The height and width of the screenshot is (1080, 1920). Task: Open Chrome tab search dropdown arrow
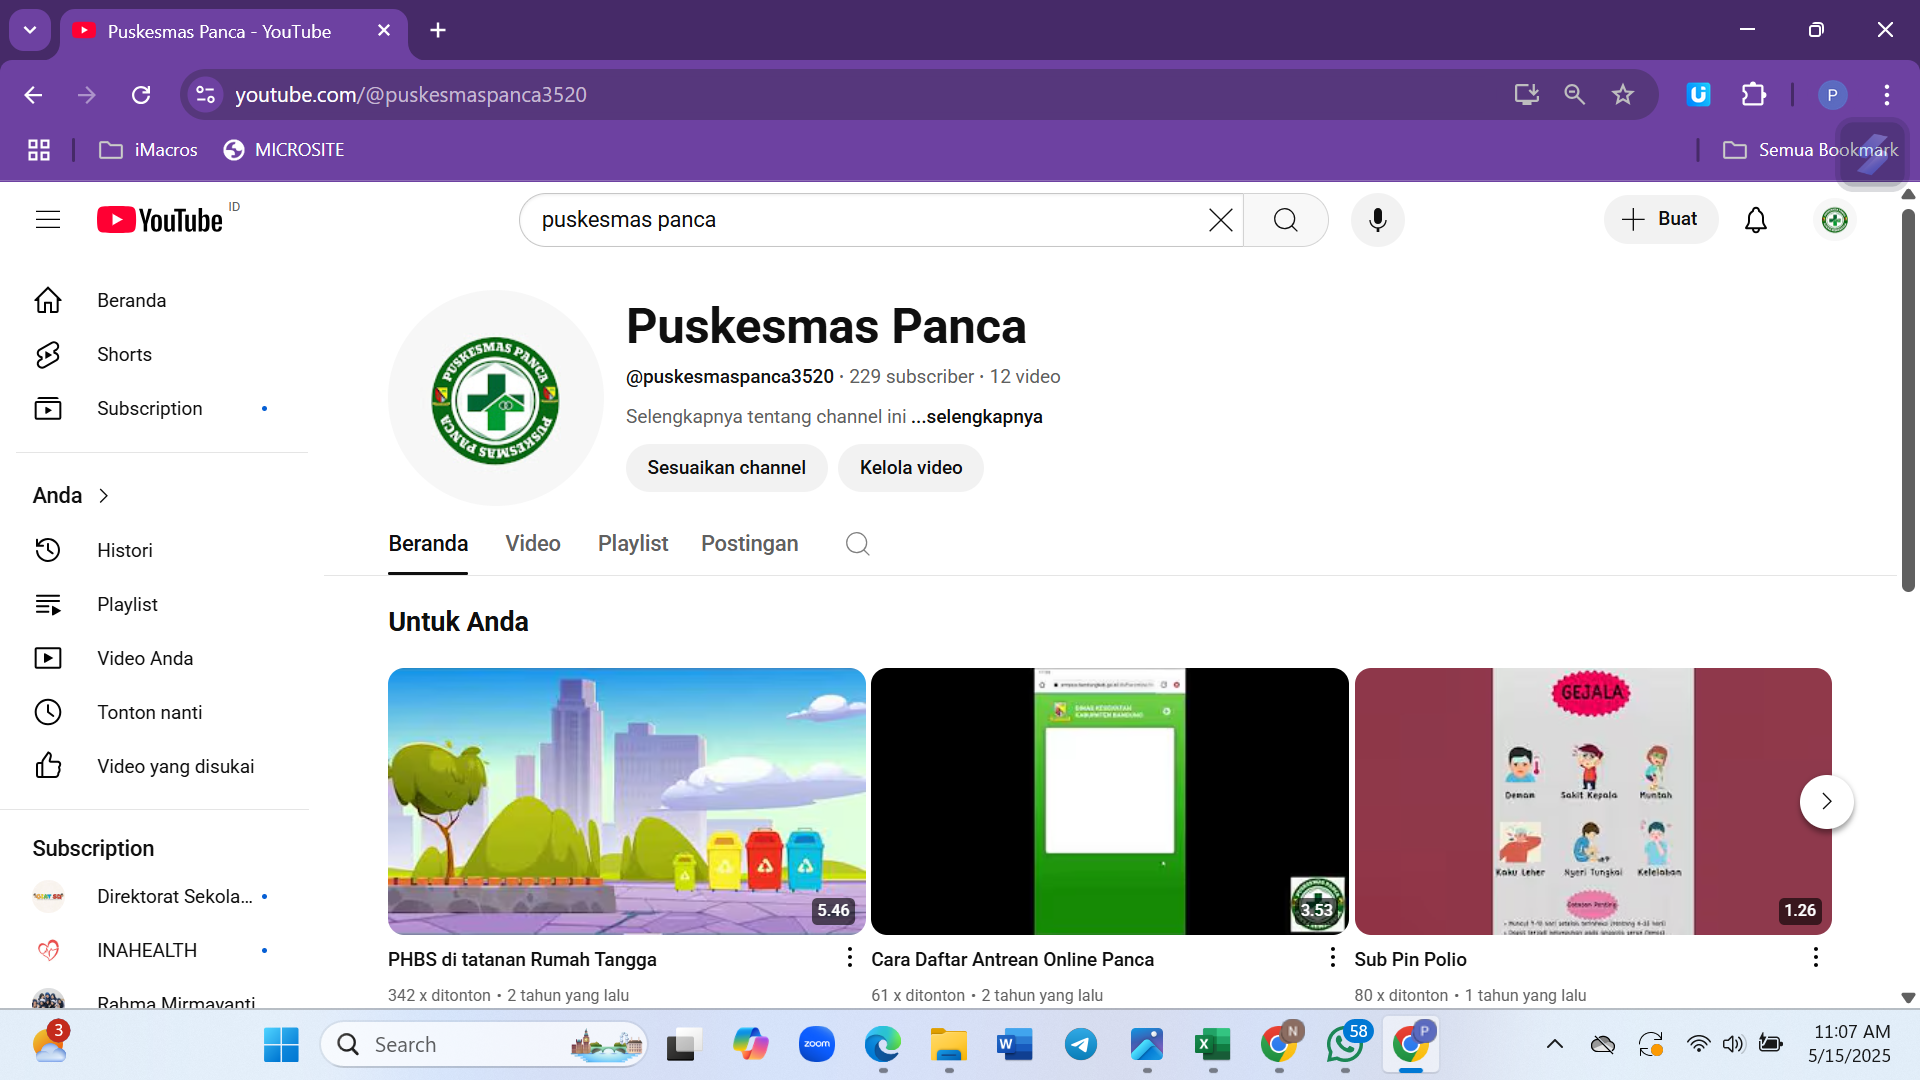[30, 30]
